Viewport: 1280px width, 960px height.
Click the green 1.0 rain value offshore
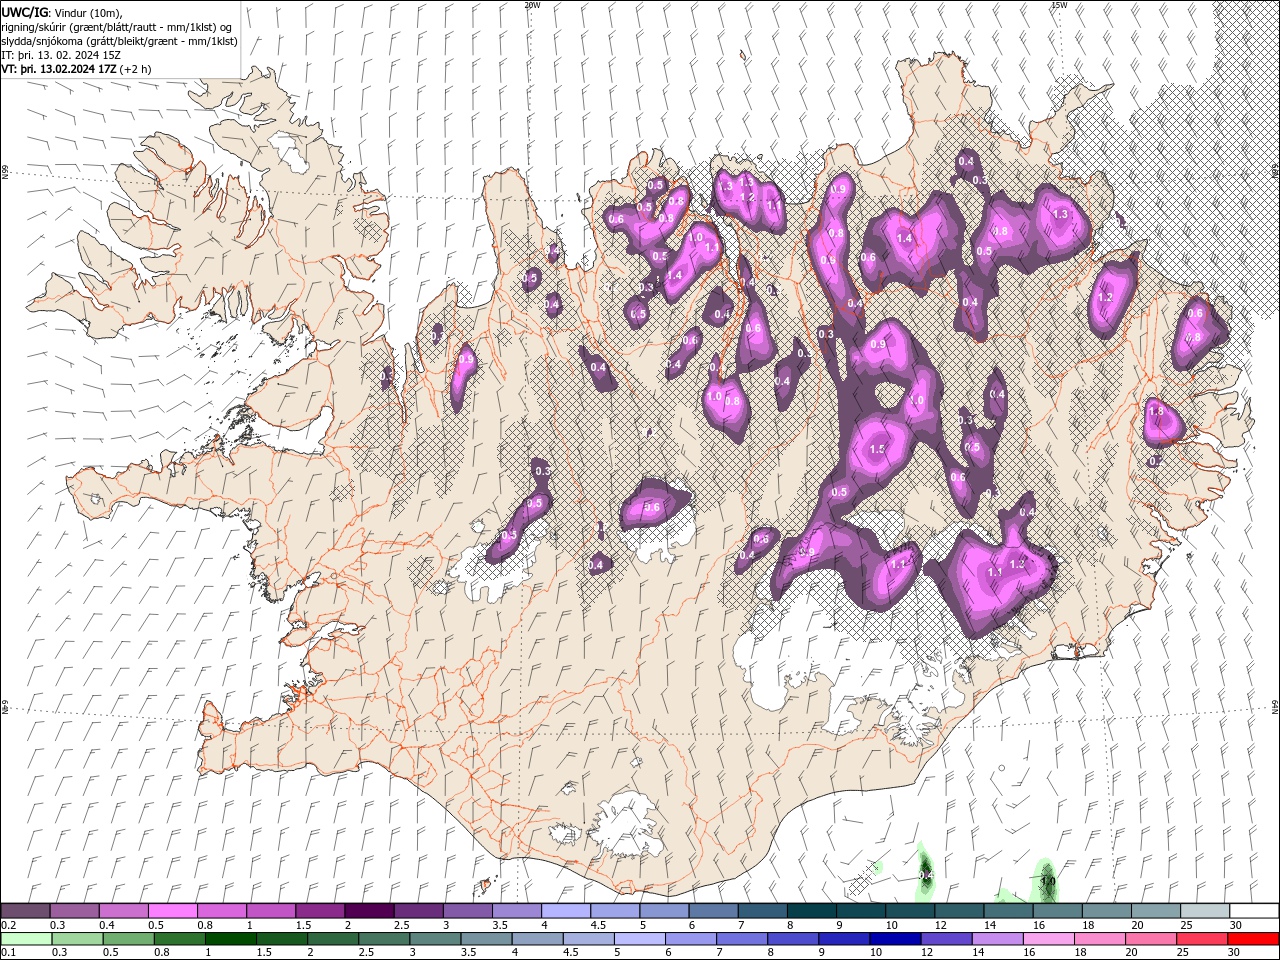point(1048,882)
